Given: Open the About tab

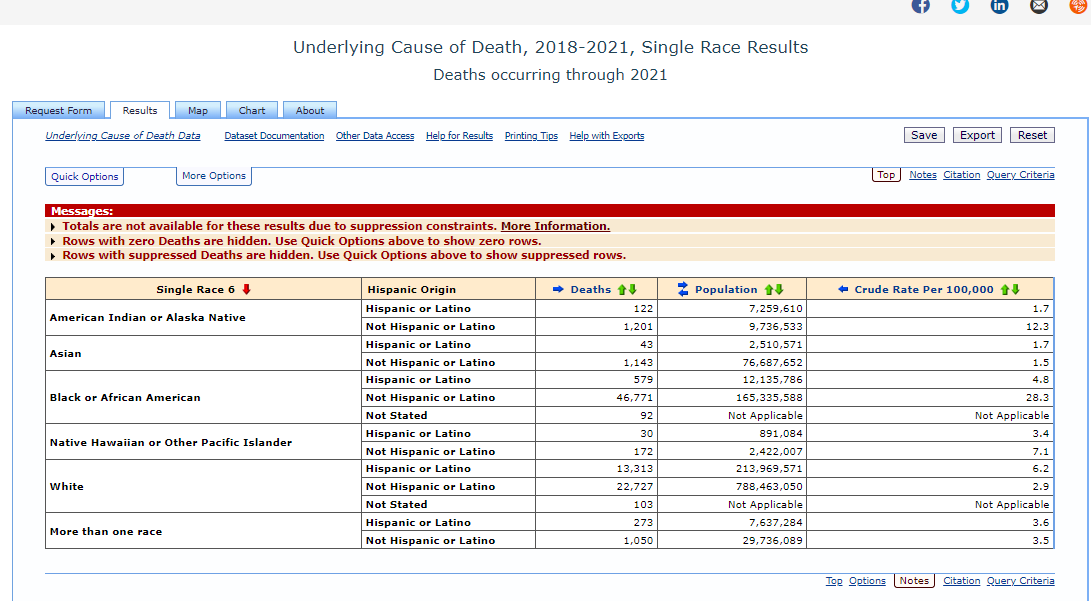Looking at the screenshot, I should click(310, 110).
